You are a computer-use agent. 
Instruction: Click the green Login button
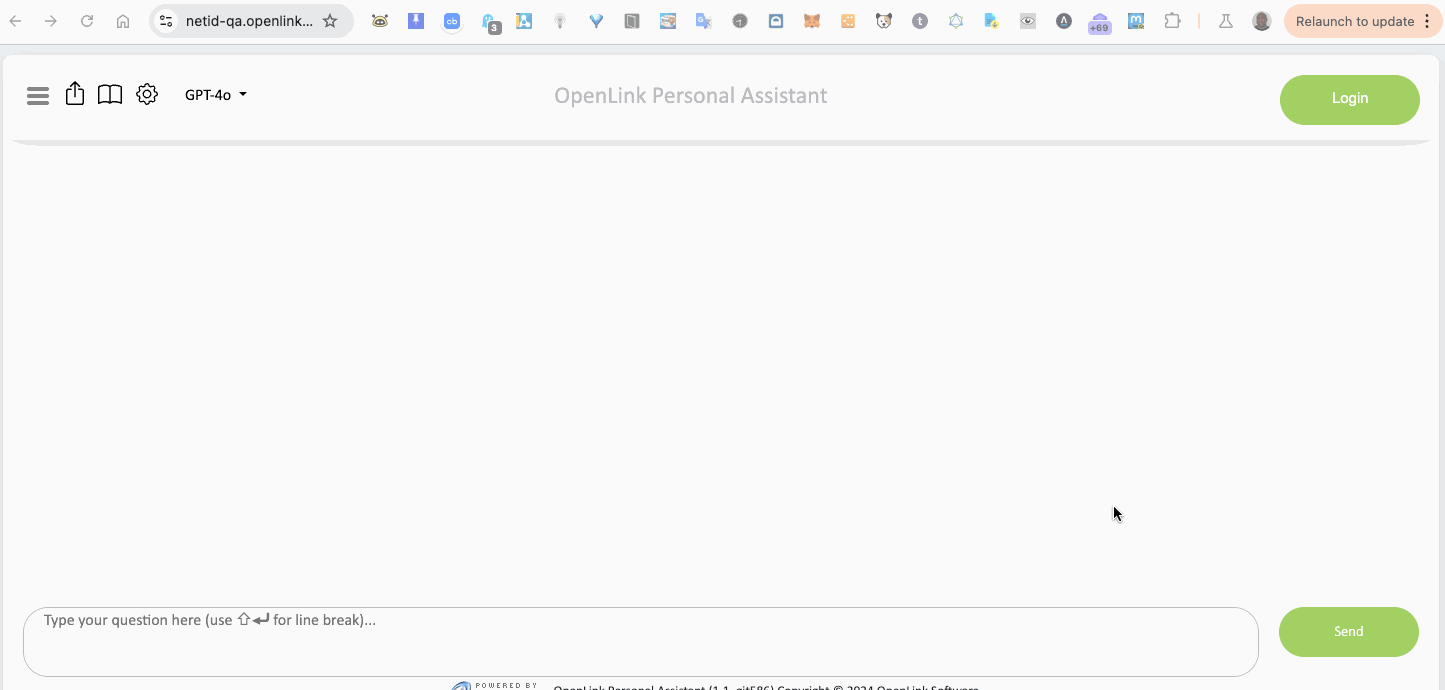click(1350, 99)
